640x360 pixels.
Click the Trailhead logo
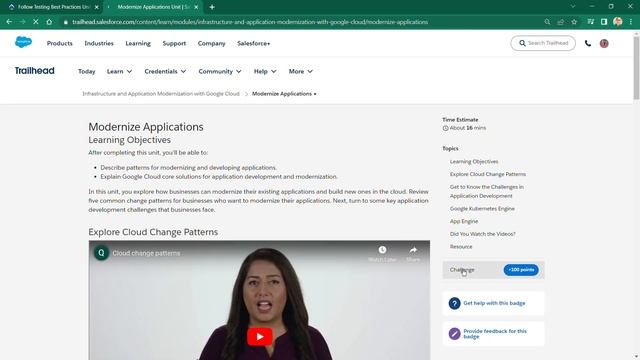[x=35, y=71]
